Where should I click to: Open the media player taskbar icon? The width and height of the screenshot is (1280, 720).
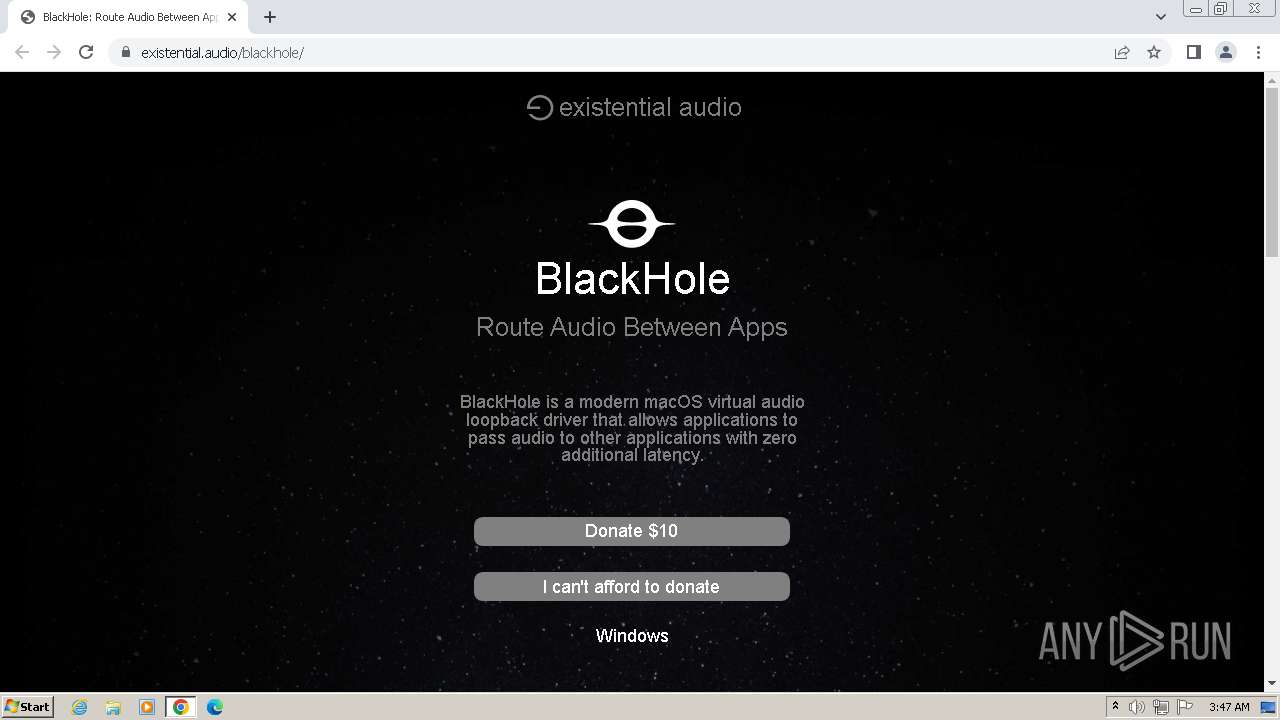tap(147, 707)
